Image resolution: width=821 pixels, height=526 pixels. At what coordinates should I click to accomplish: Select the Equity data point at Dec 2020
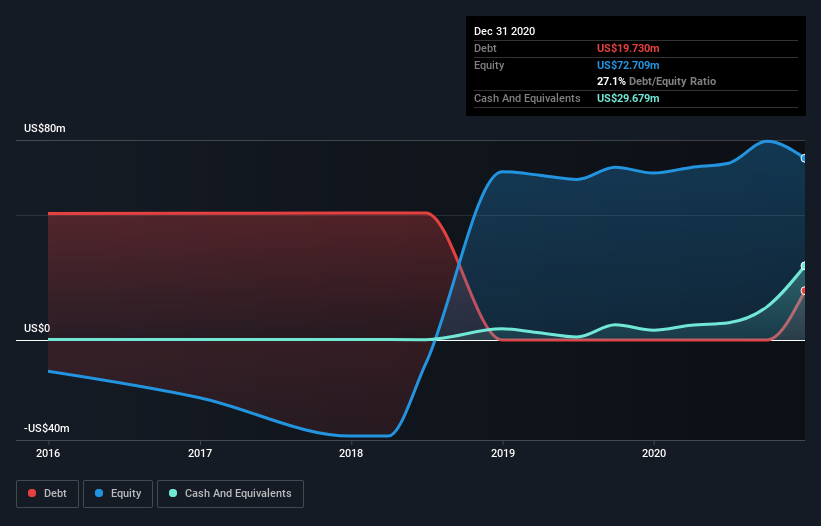(804, 158)
